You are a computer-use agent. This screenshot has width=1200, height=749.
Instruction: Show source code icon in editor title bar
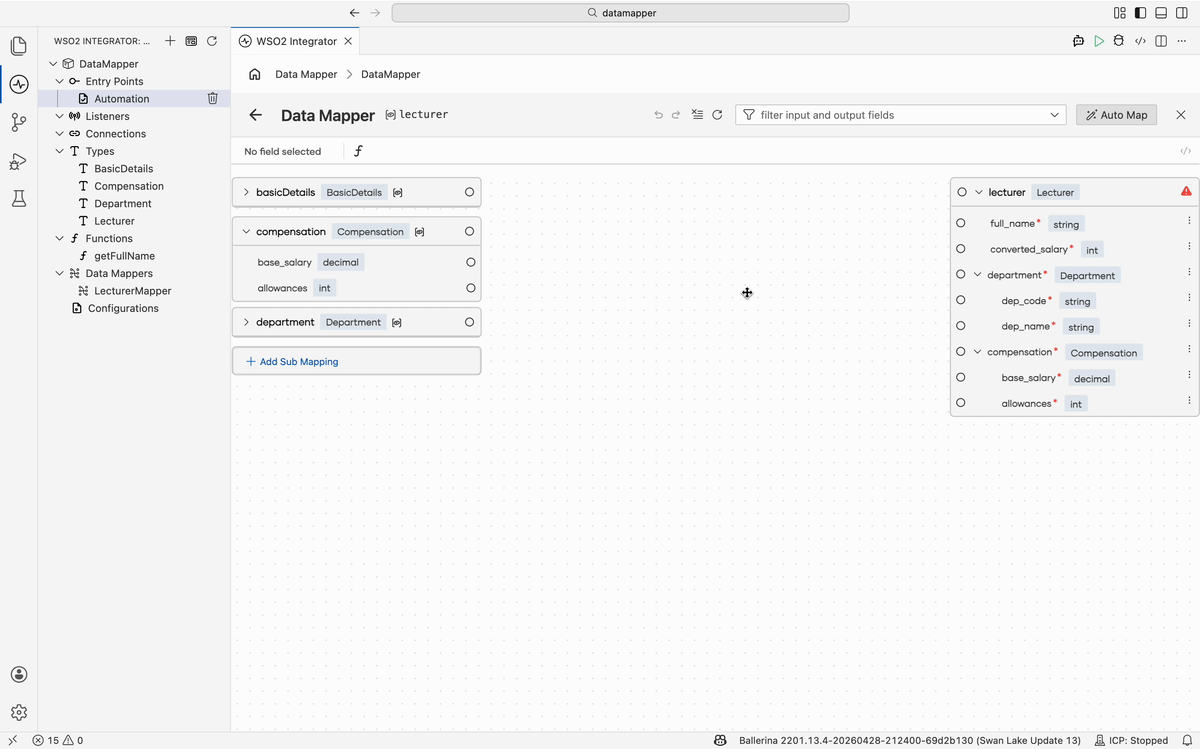point(1140,41)
